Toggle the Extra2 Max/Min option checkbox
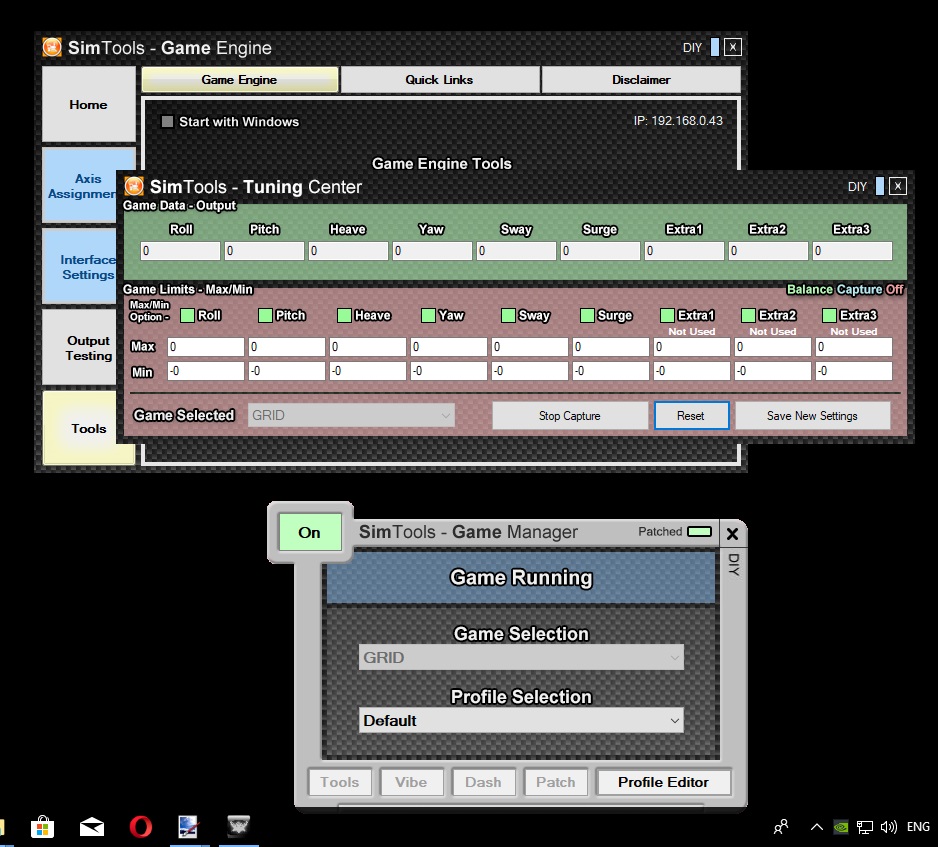The width and height of the screenshot is (938, 847). (748, 315)
